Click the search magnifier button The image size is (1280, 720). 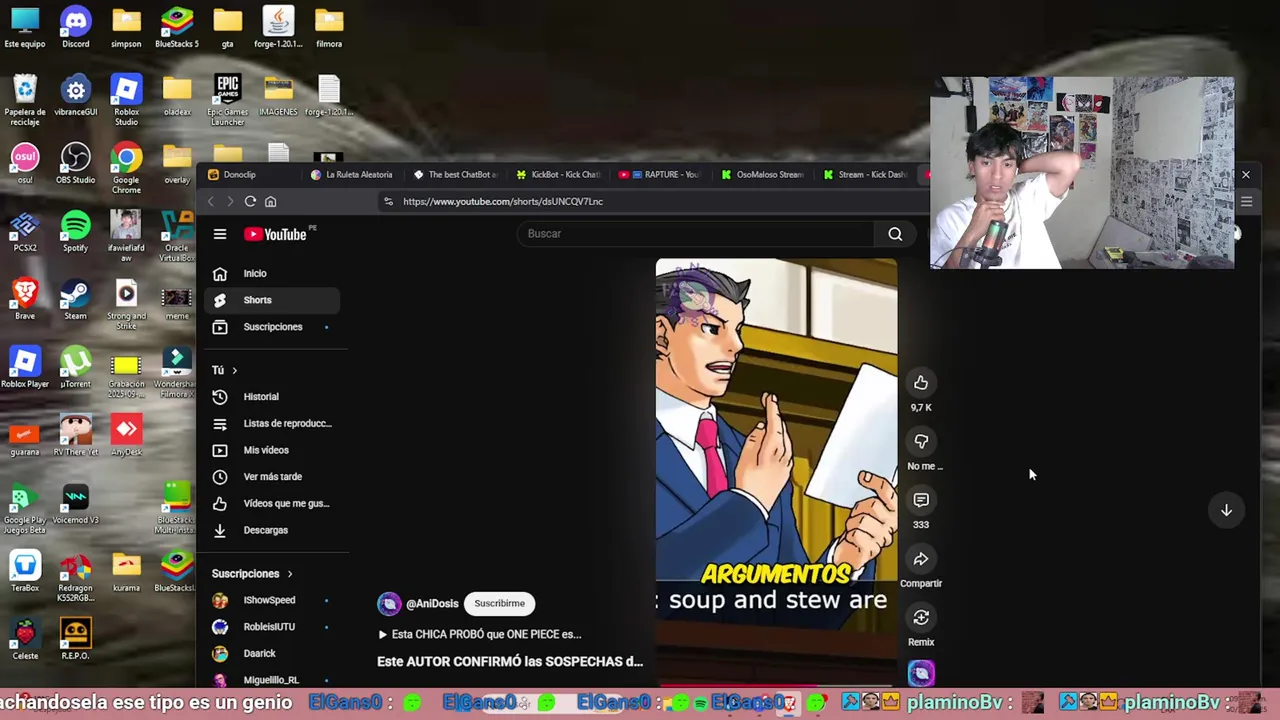[x=895, y=234]
